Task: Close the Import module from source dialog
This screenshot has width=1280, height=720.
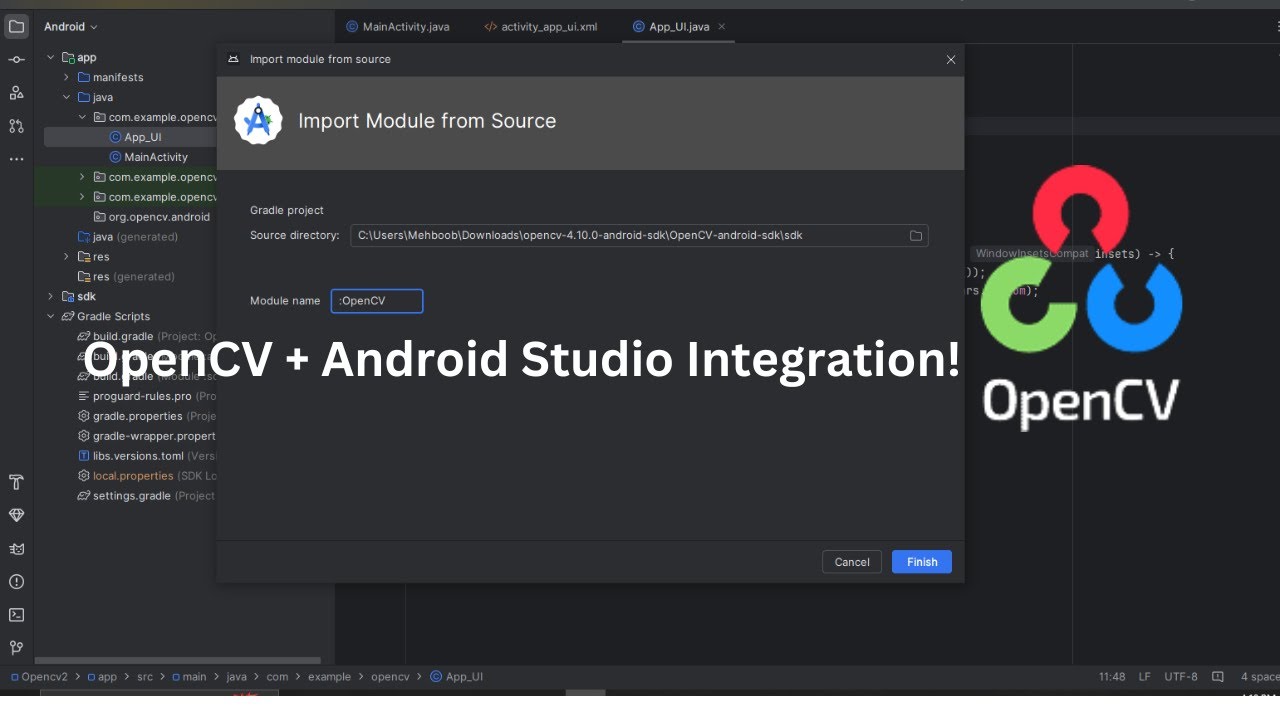Action: (950, 59)
